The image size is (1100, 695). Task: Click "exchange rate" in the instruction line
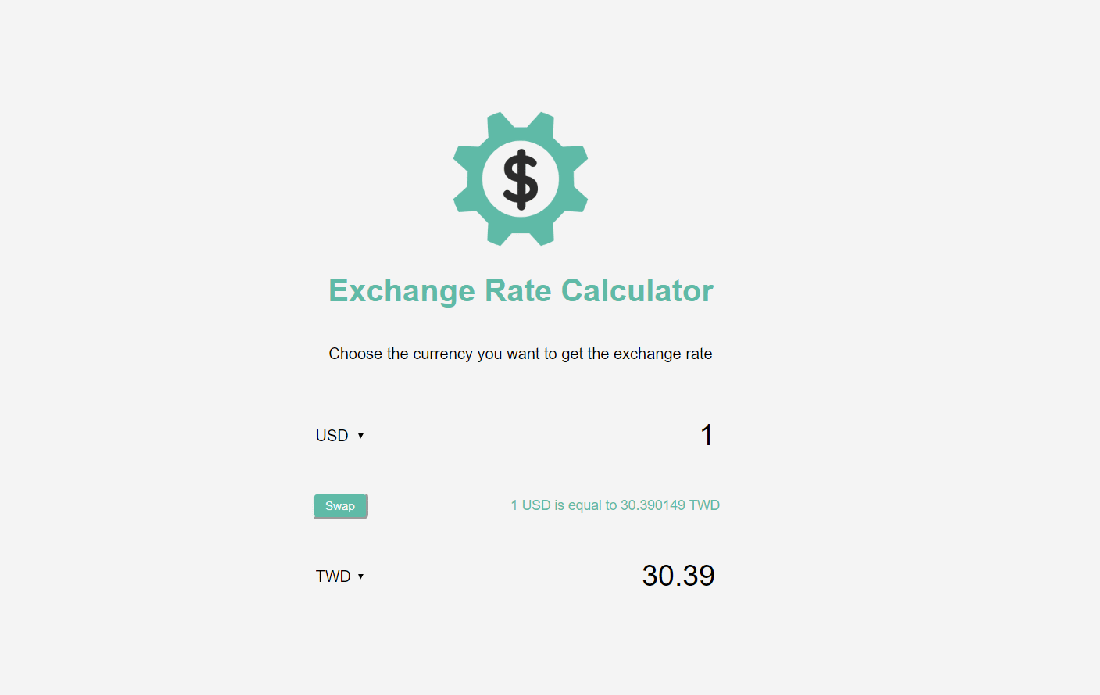(x=662, y=354)
